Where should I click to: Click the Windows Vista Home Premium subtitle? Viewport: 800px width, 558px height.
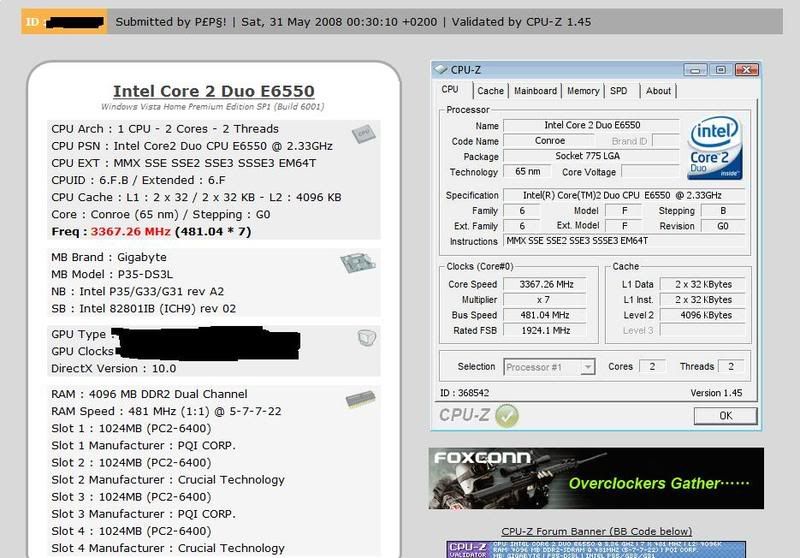click(212, 107)
